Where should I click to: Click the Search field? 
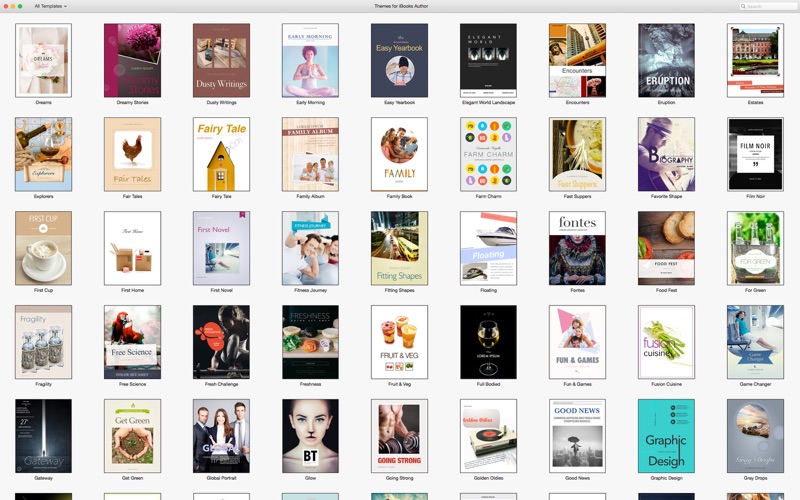pyautogui.click(x=767, y=6)
